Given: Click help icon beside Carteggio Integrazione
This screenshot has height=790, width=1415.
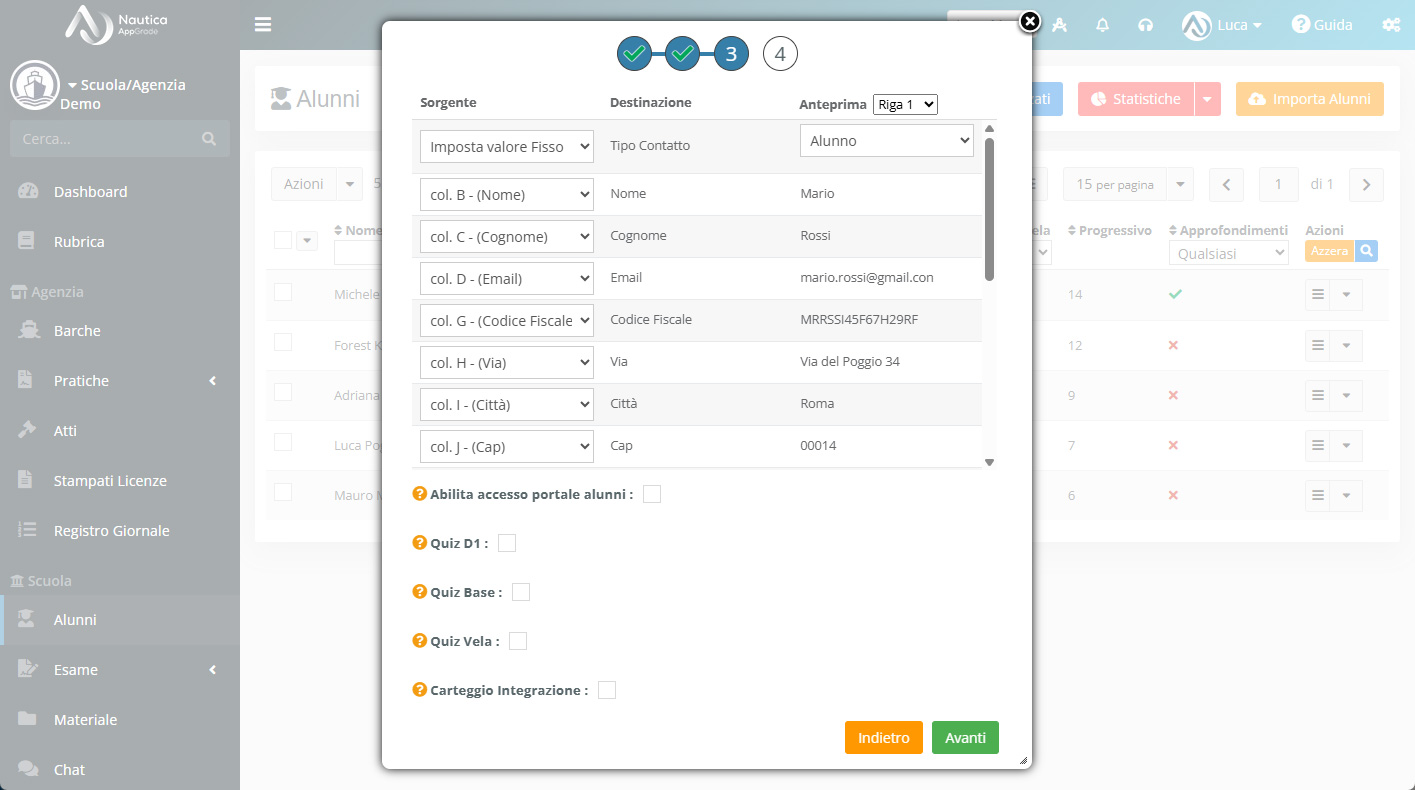Looking at the screenshot, I should pos(420,690).
